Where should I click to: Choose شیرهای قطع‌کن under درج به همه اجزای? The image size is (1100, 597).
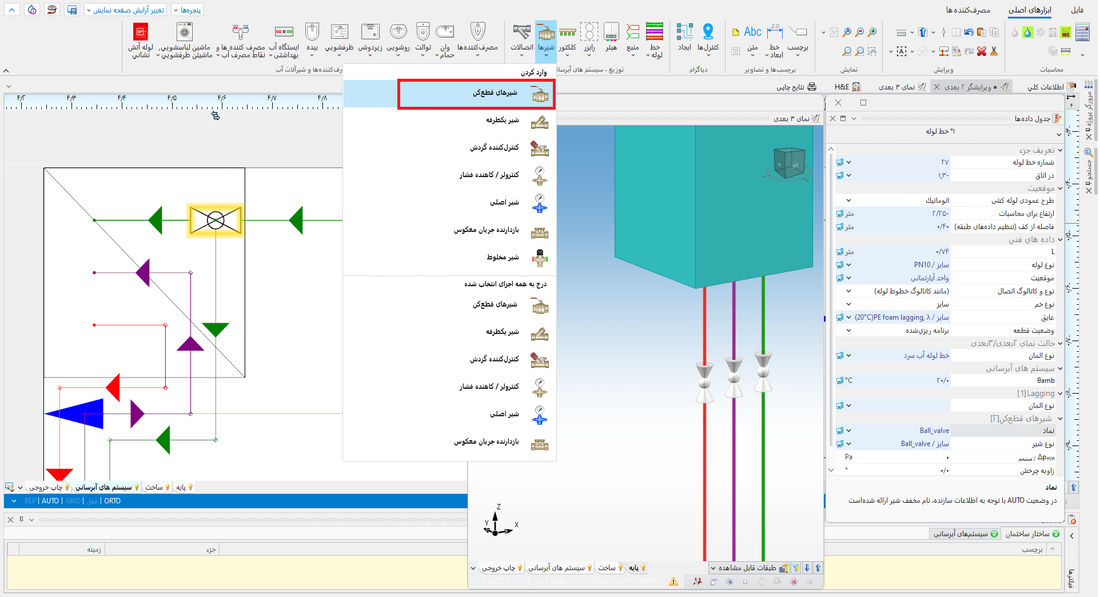click(x=450, y=305)
